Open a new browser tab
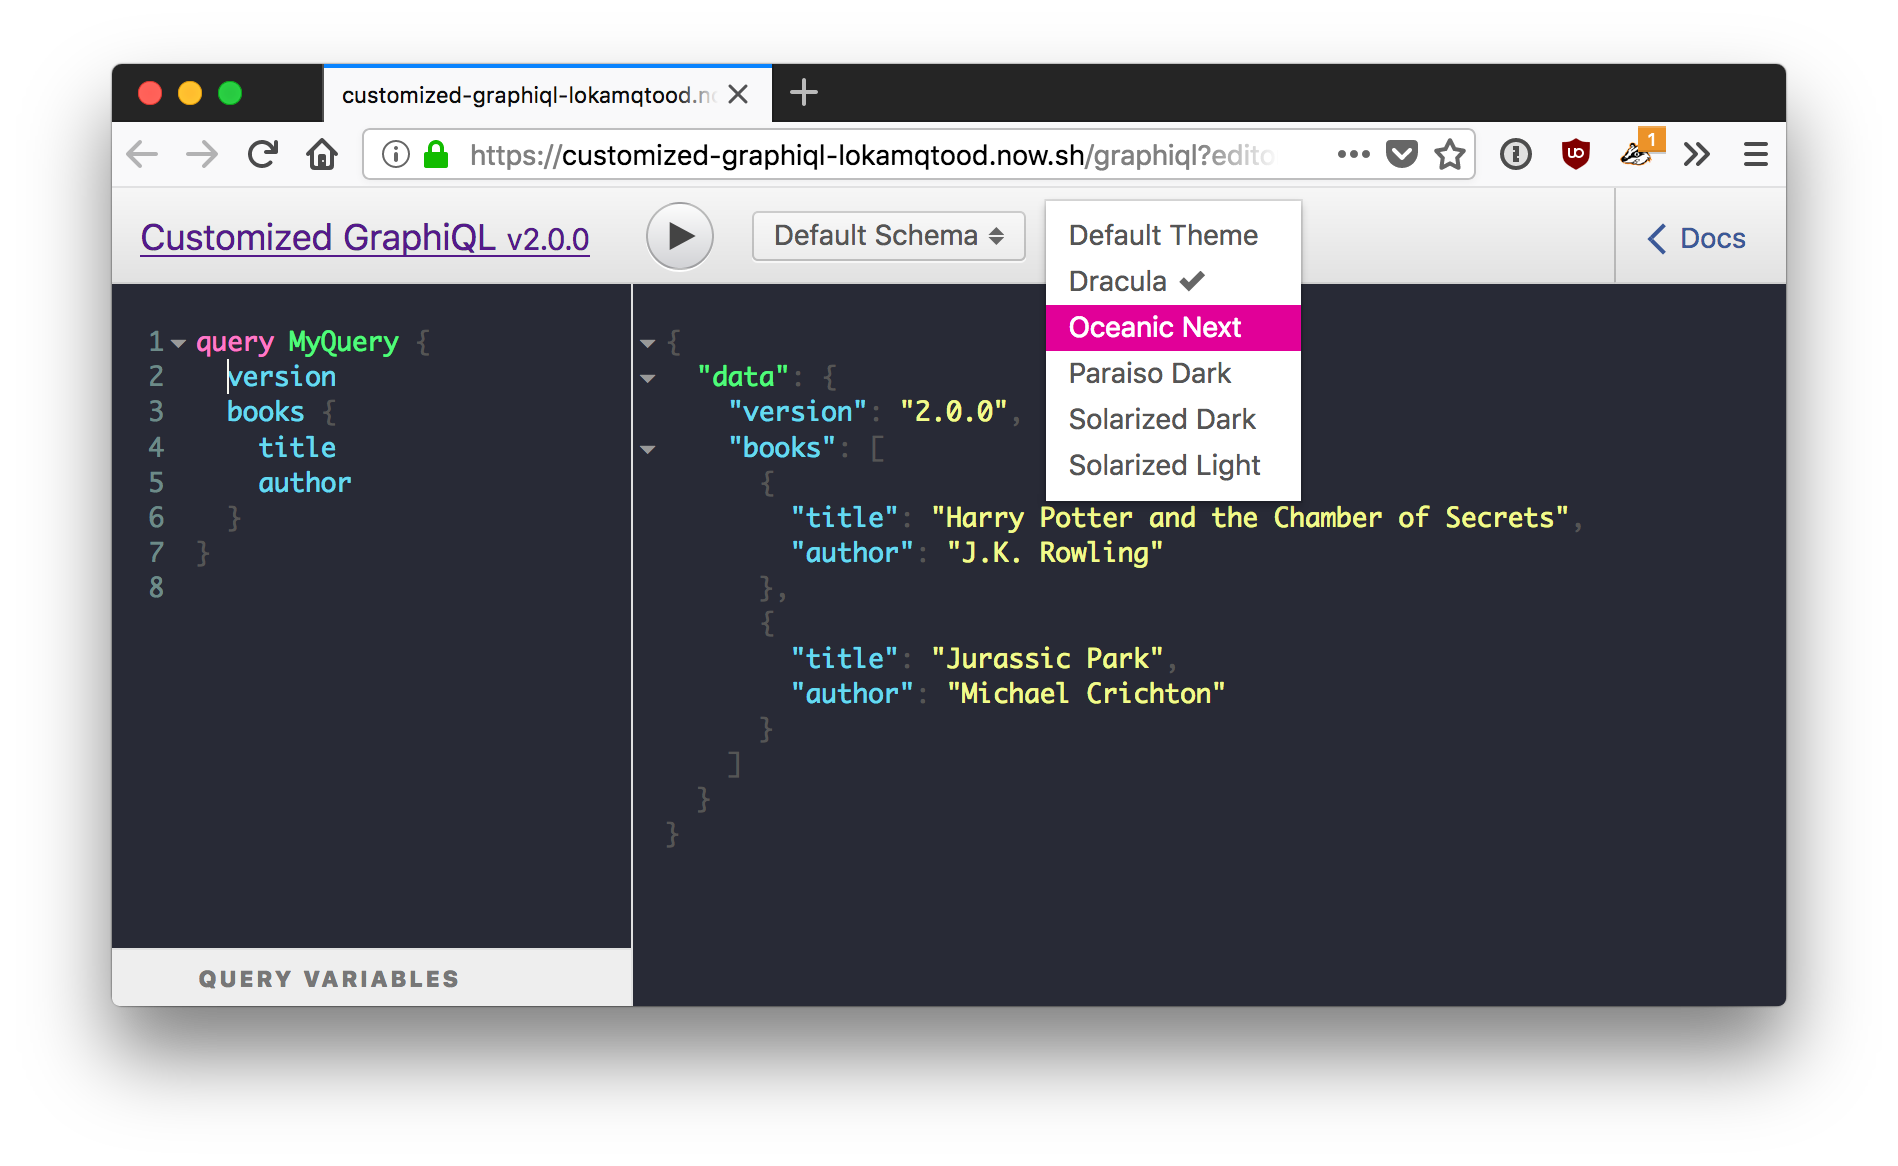The image size is (1898, 1166). point(804,93)
